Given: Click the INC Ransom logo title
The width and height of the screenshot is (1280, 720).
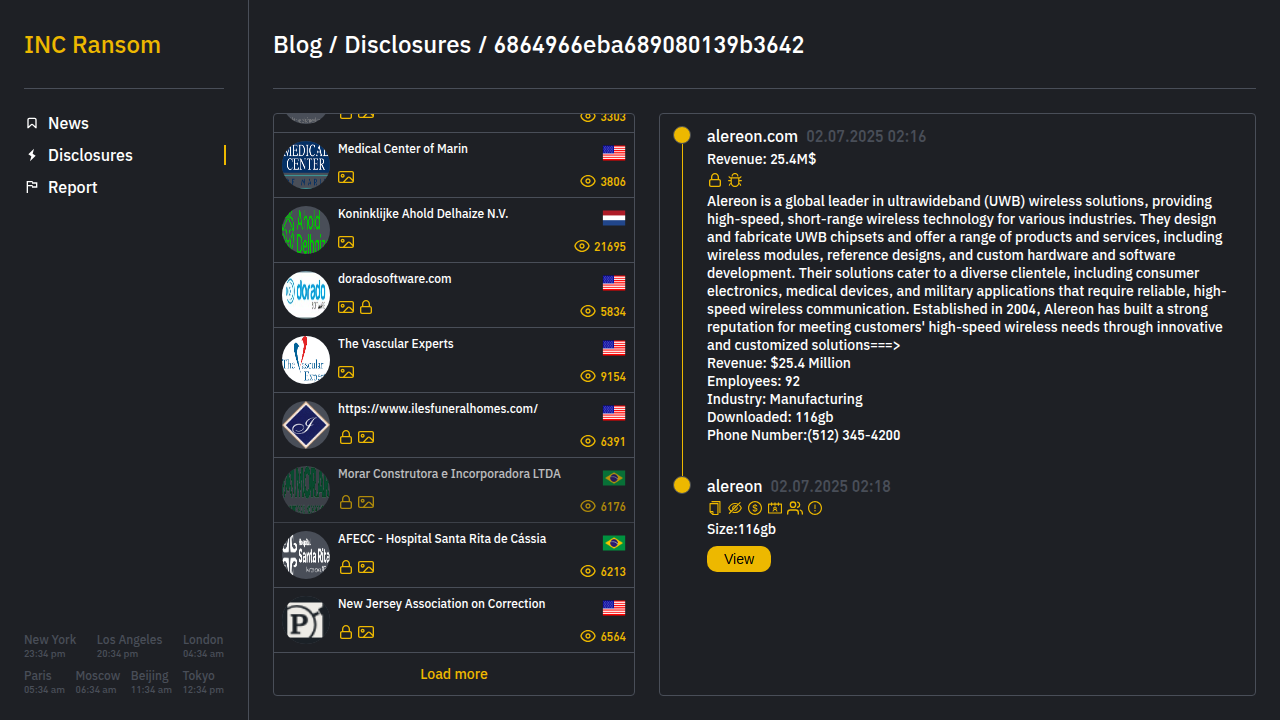Looking at the screenshot, I should click(x=92, y=45).
